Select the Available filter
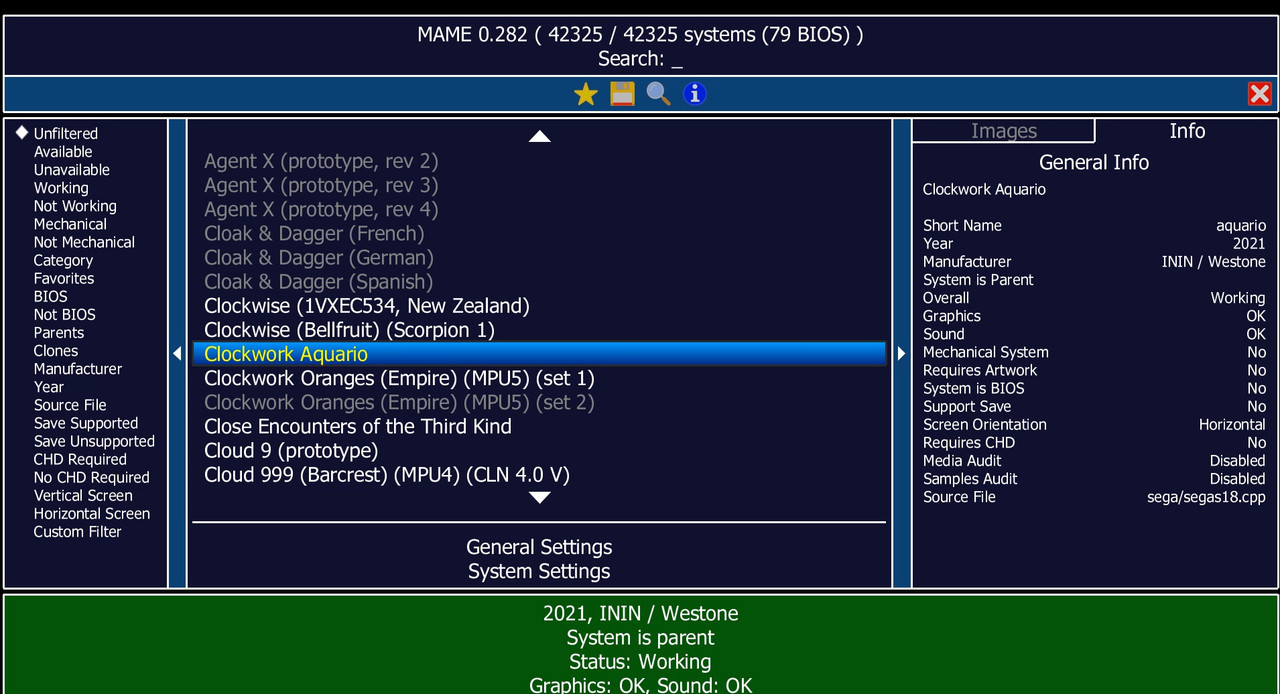 [63, 152]
